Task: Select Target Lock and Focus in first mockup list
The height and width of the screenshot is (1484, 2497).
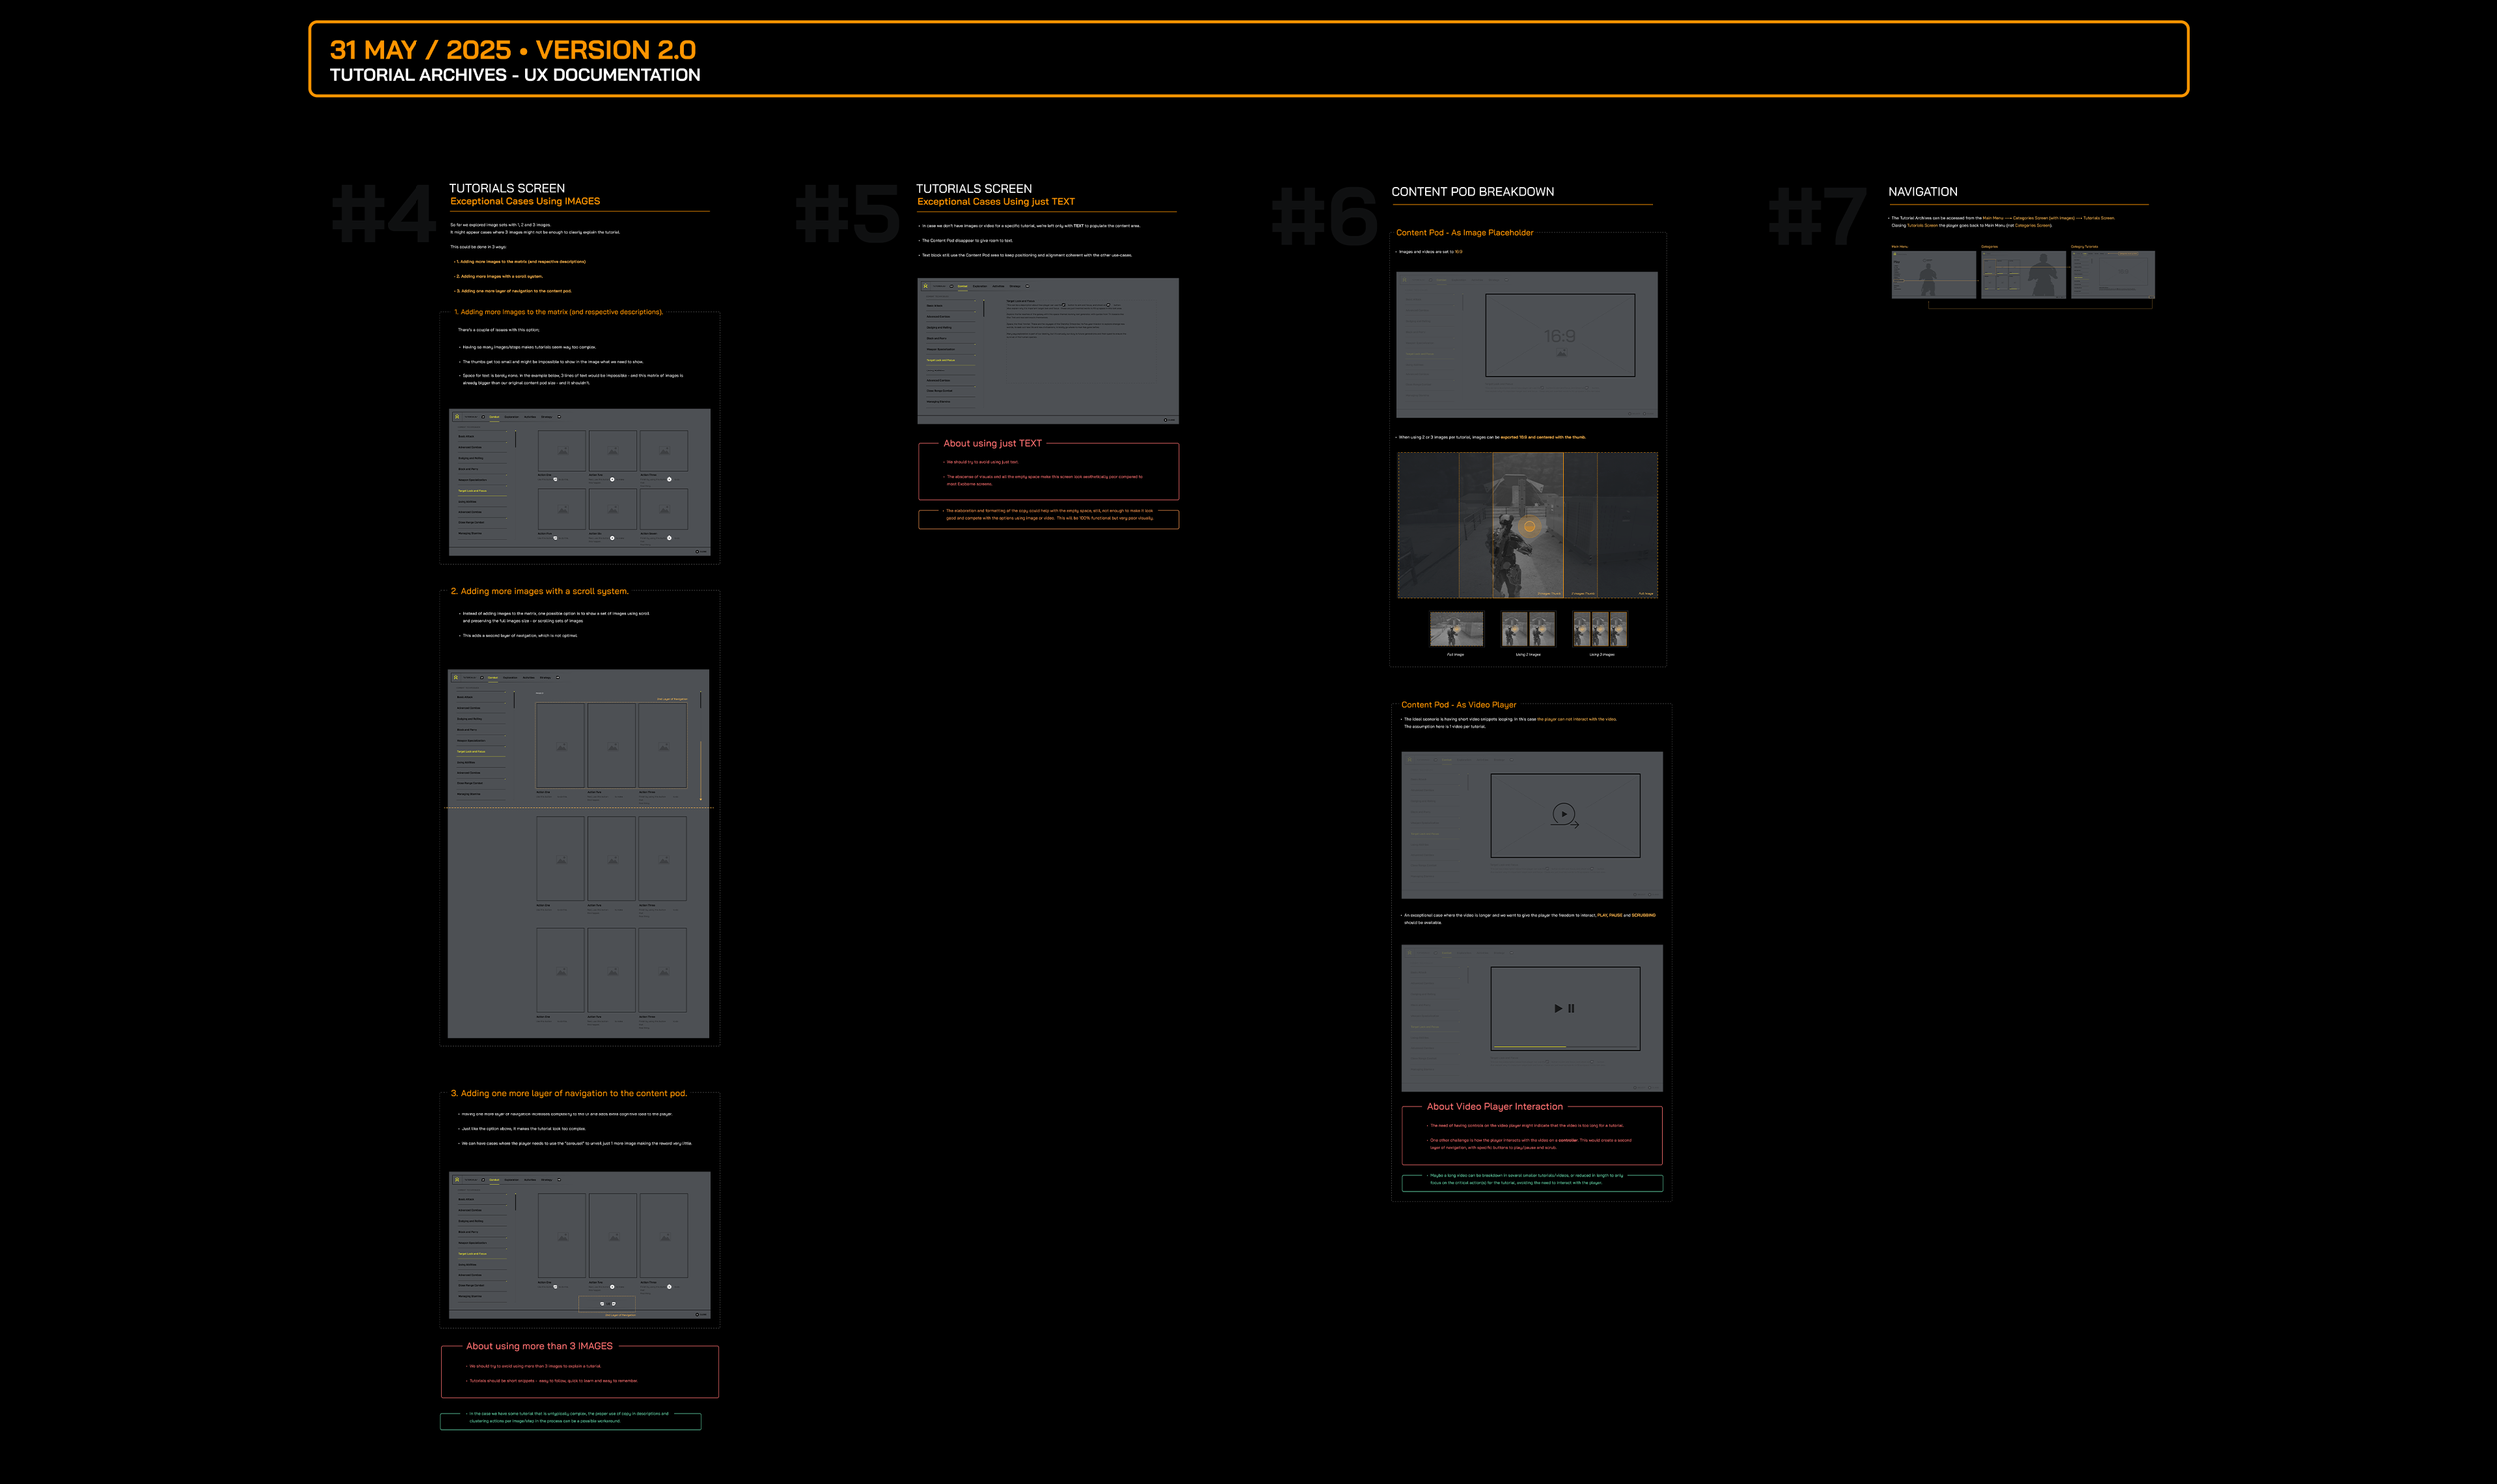Action: 473,492
